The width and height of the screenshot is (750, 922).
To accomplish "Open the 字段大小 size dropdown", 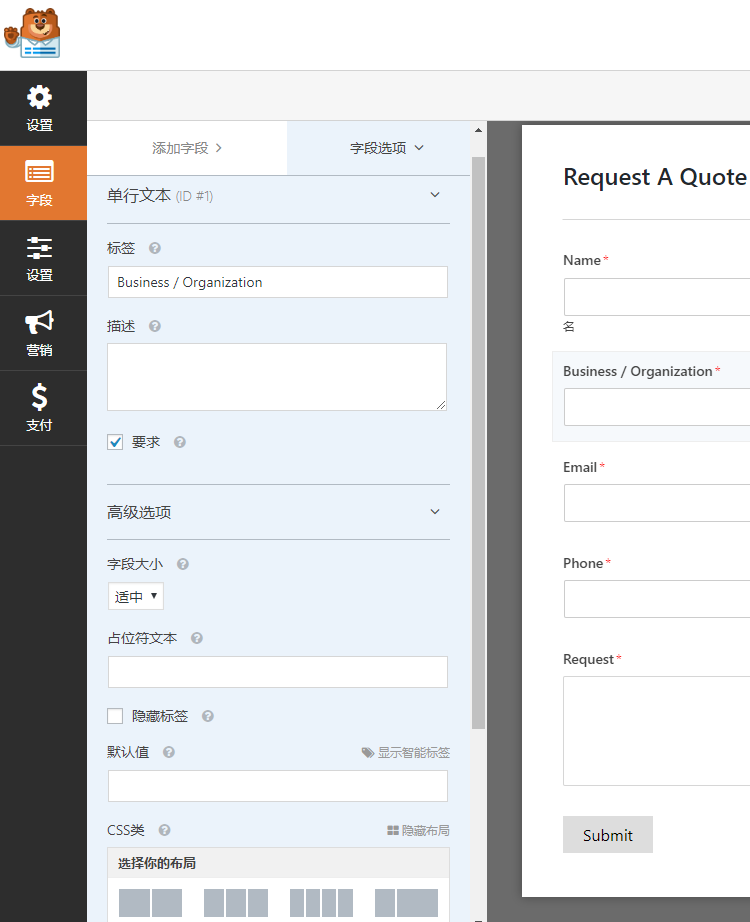I will pos(136,597).
